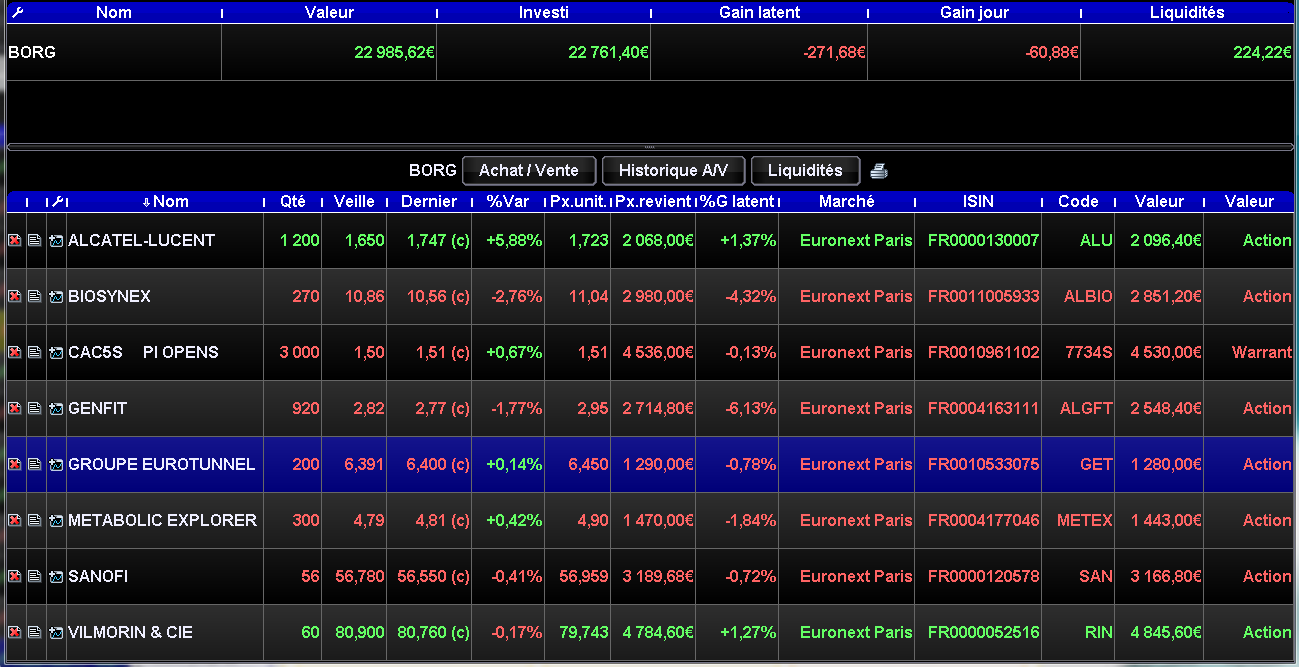Image resolution: width=1299 pixels, height=667 pixels.
Task: Click the red delete icon for BIOSYNEX
Action: [15, 297]
